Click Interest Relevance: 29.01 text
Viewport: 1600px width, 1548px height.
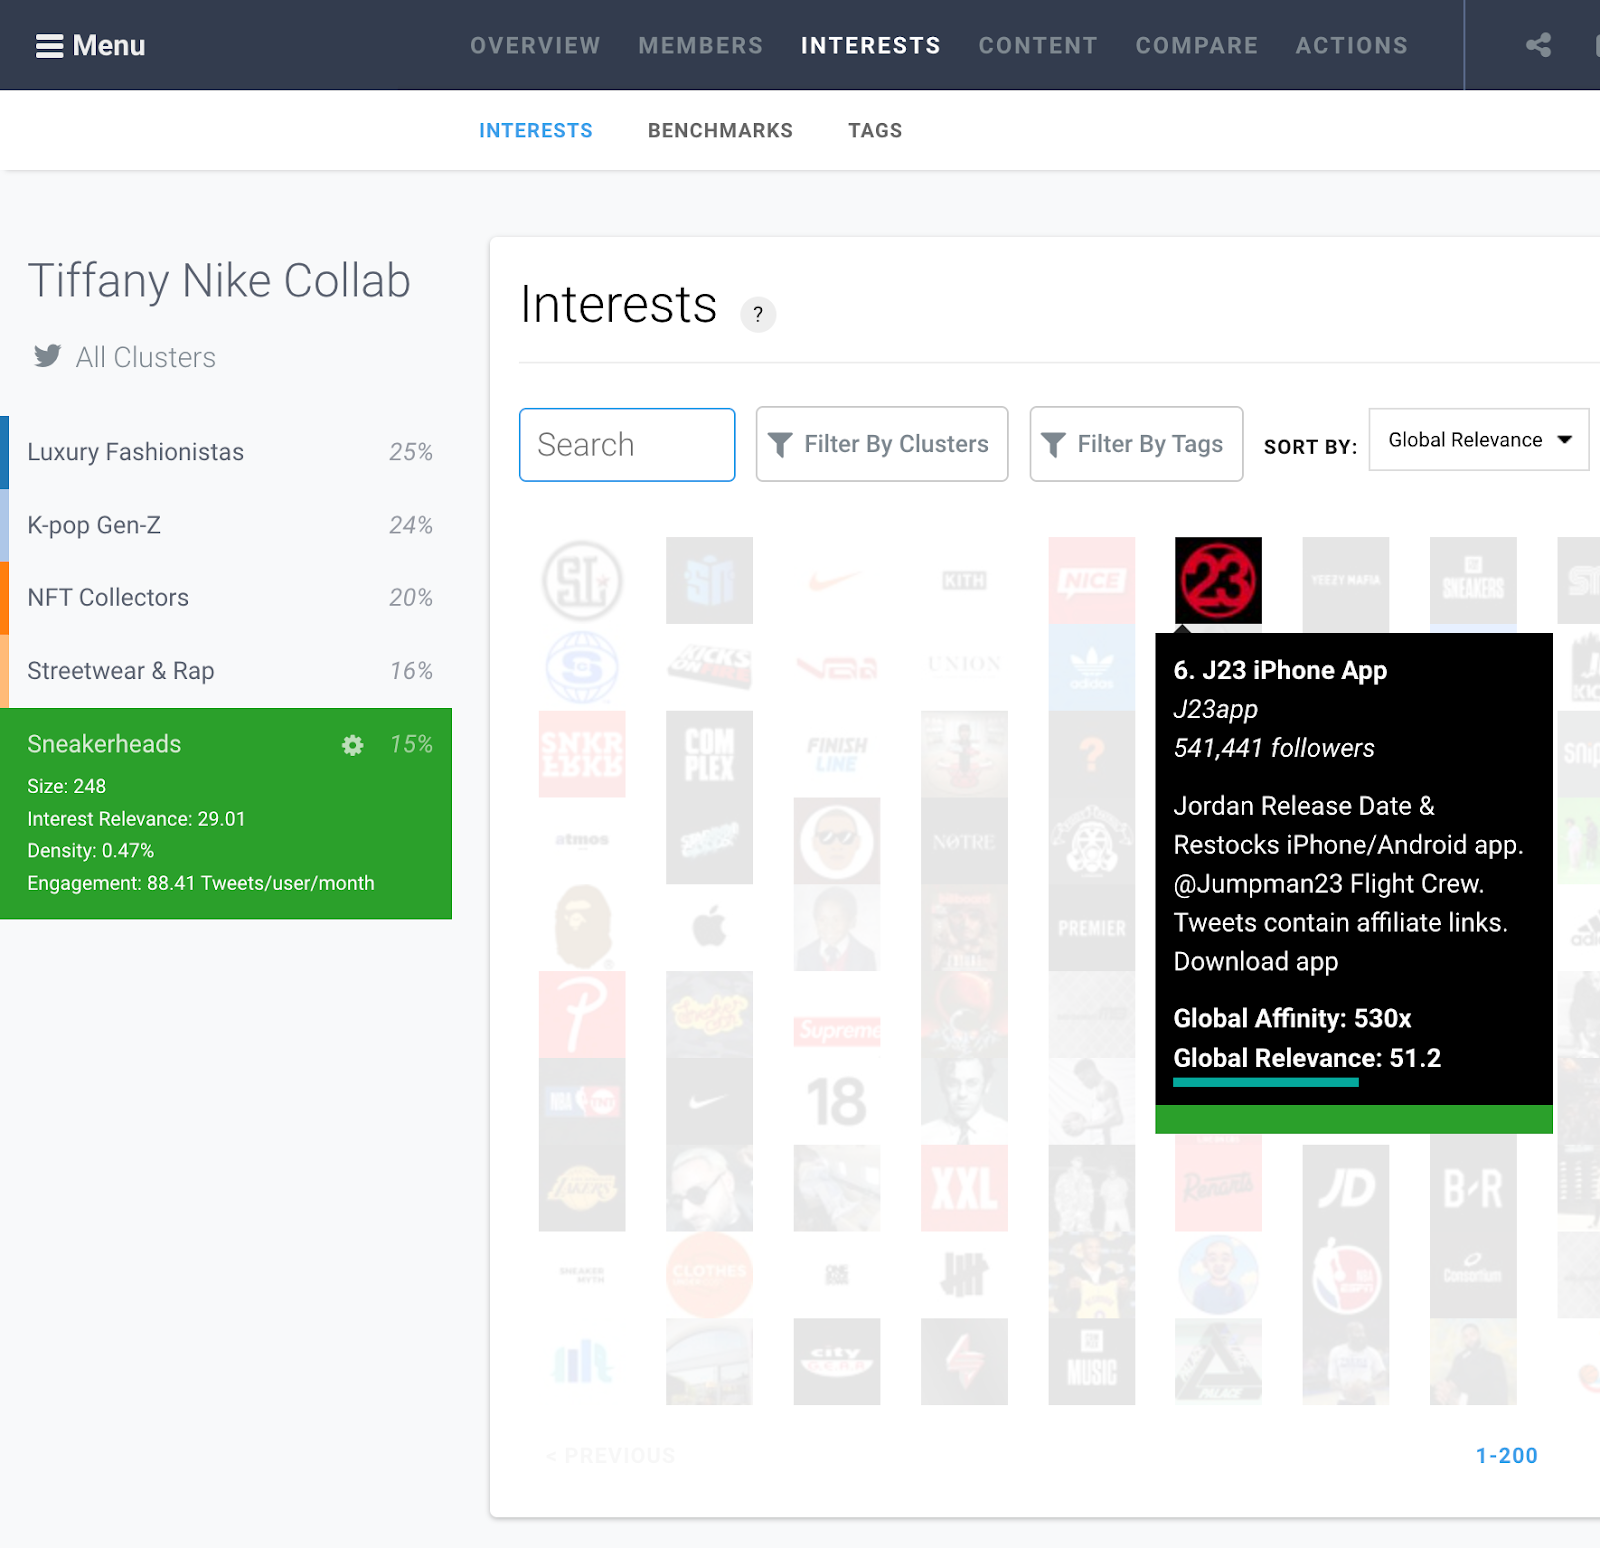pos(136,819)
